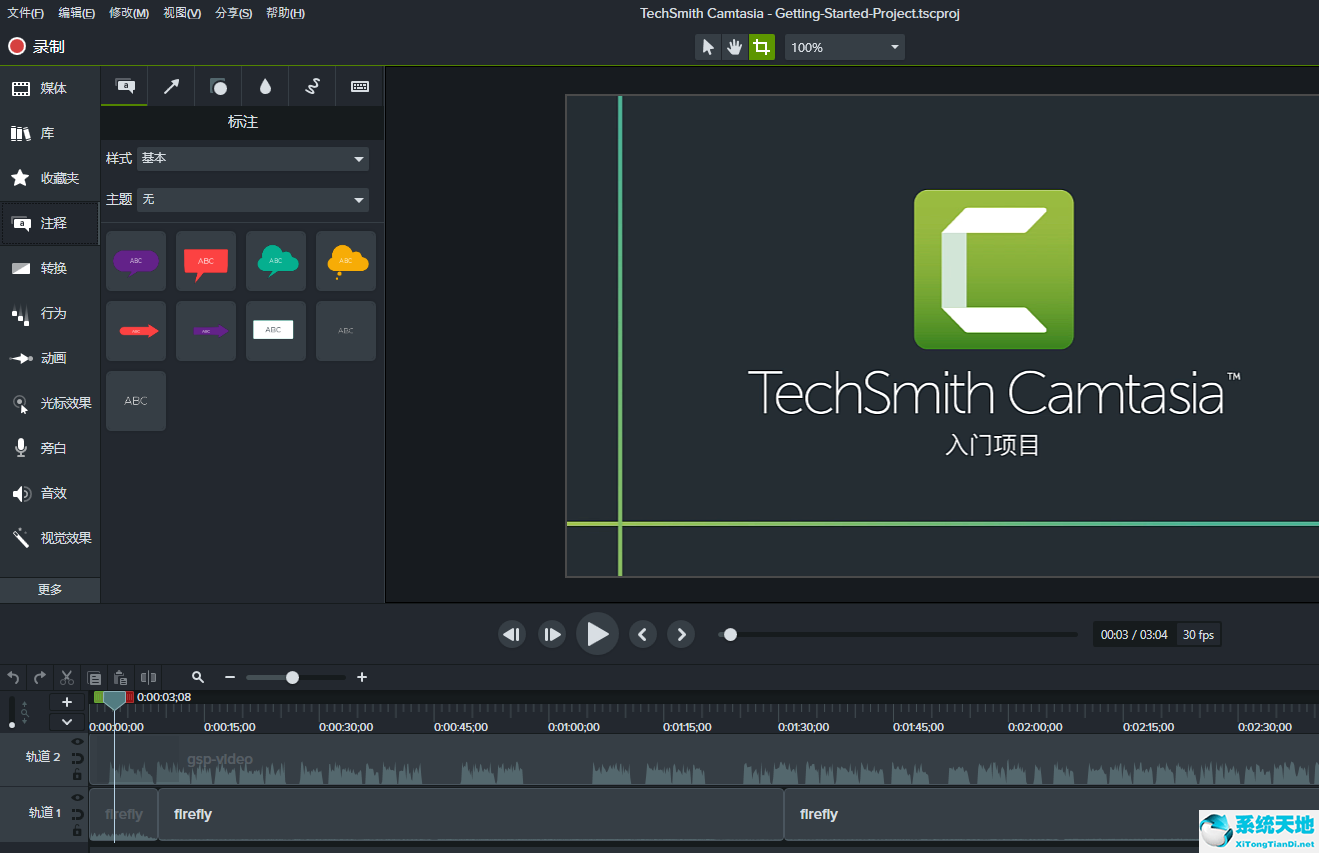The width and height of the screenshot is (1319, 853).
Task: Redo the last timeline action
Action: 40,677
